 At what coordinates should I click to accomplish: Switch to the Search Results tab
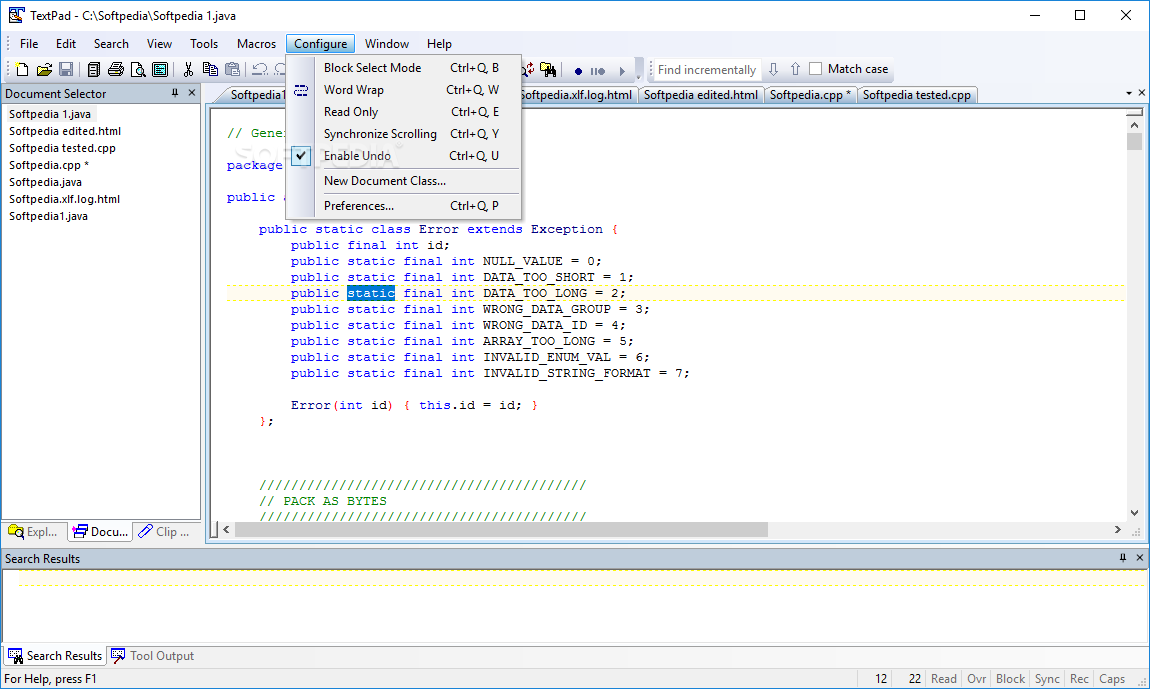click(55, 656)
